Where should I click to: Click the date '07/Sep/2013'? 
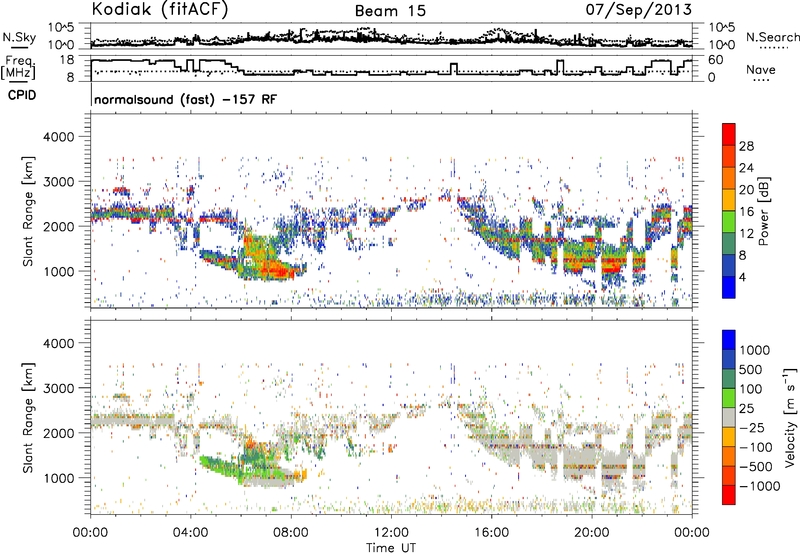click(638, 9)
